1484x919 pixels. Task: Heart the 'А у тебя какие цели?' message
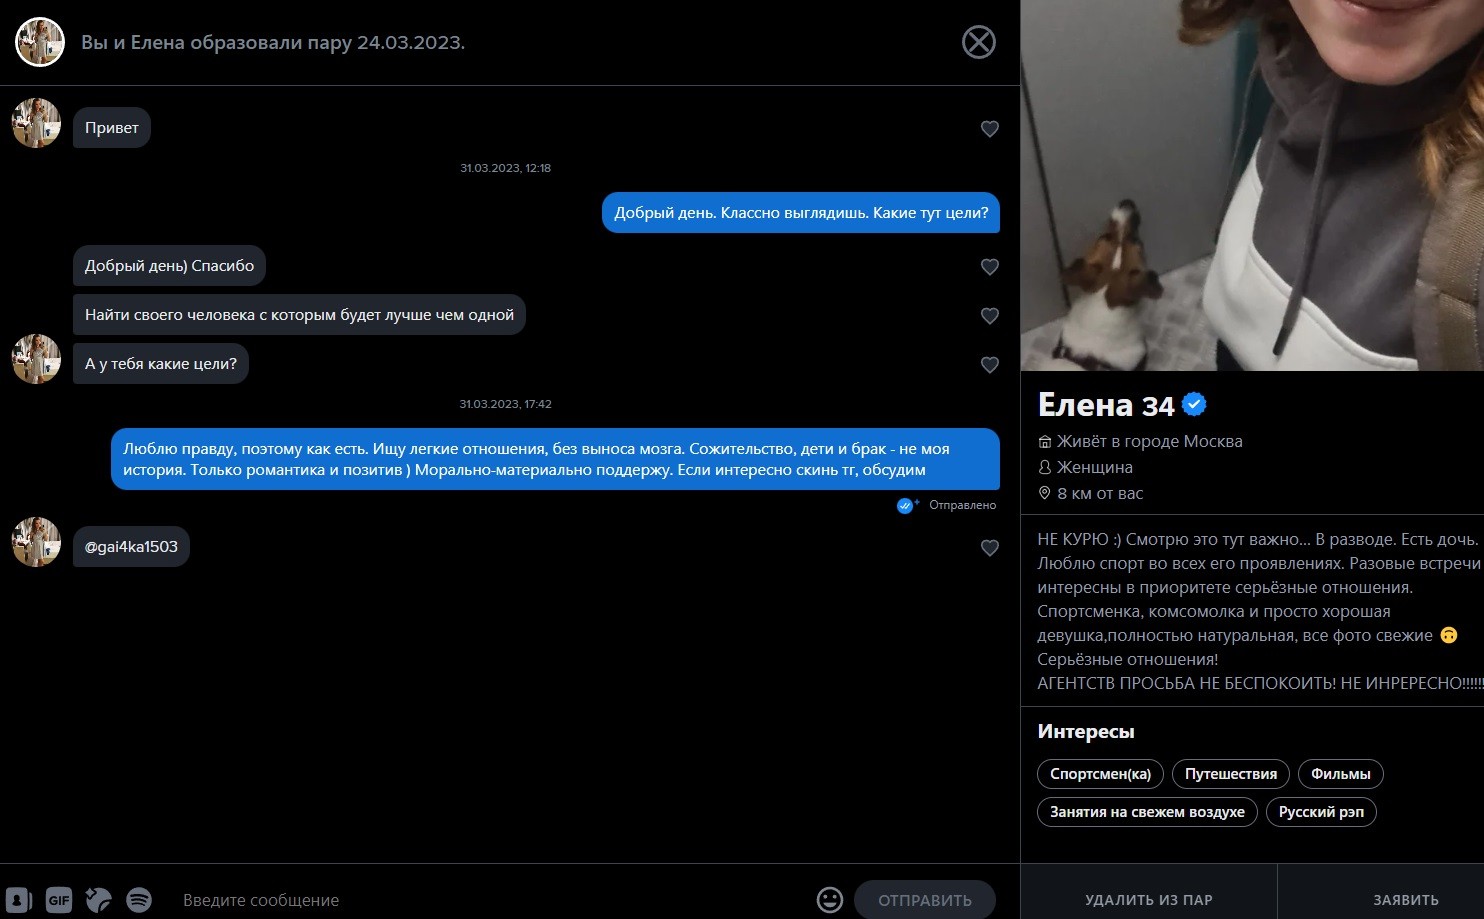coord(990,365)
